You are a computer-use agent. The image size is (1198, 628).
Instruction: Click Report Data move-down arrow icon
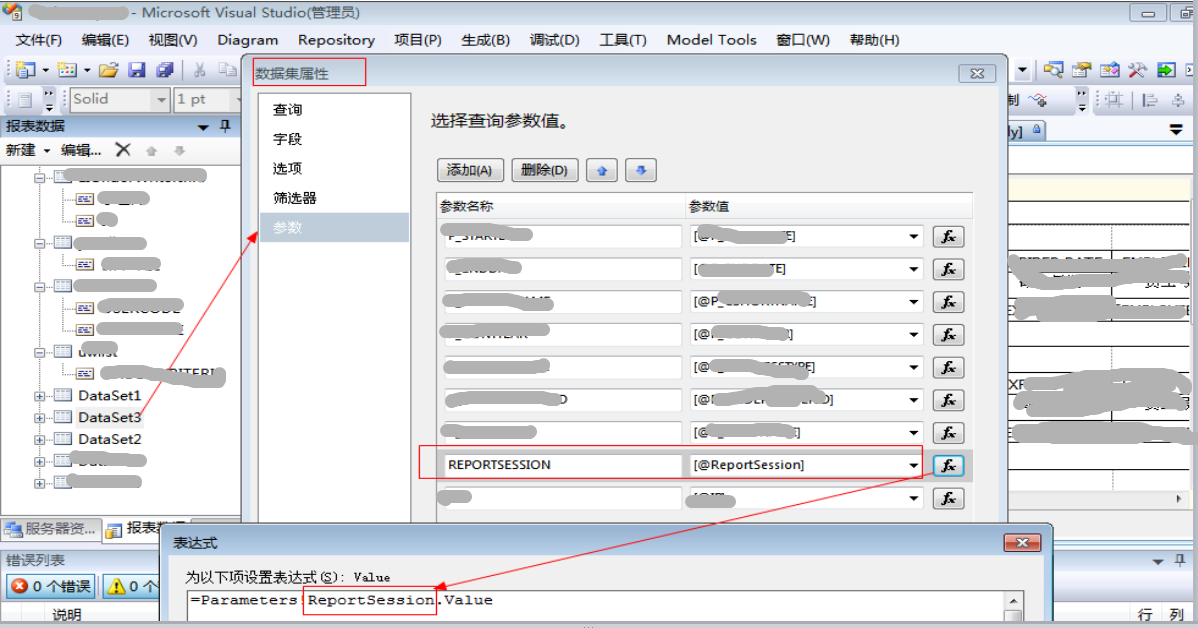coord(180,151)
